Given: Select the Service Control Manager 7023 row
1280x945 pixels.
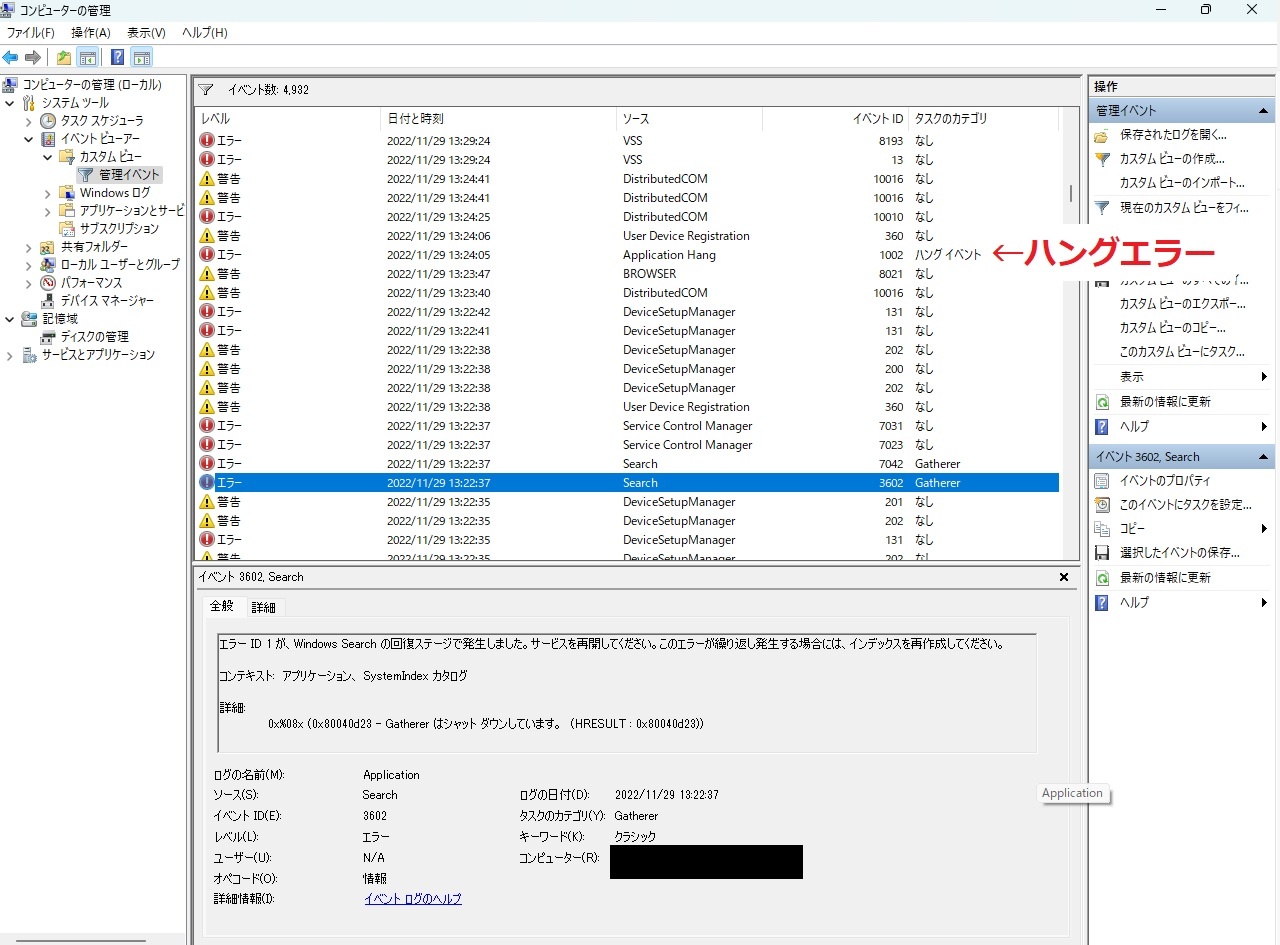Looking at the screenshot, I should [x=628, y=445].
